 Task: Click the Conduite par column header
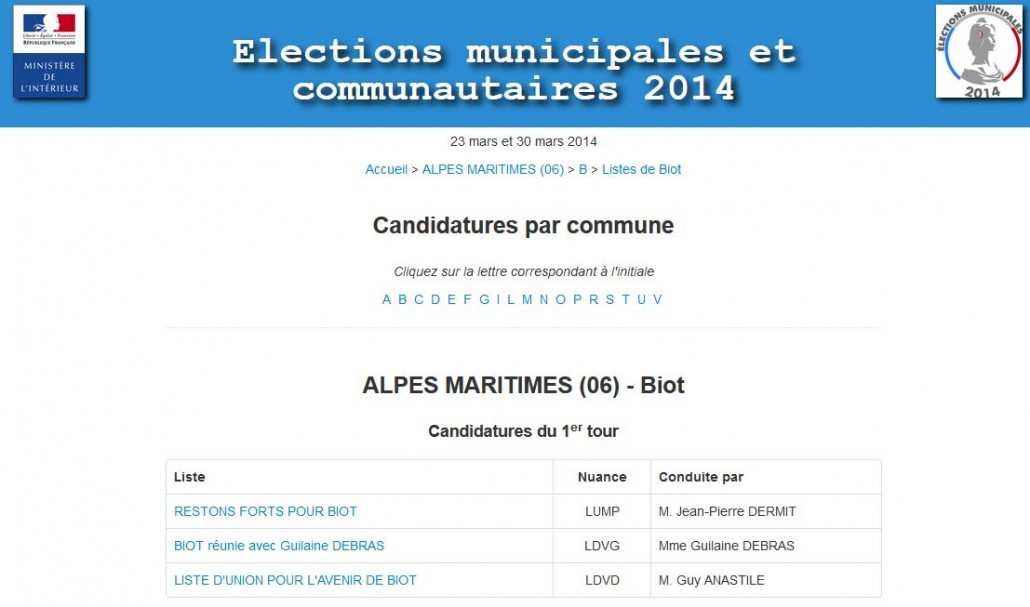point(701,478)
